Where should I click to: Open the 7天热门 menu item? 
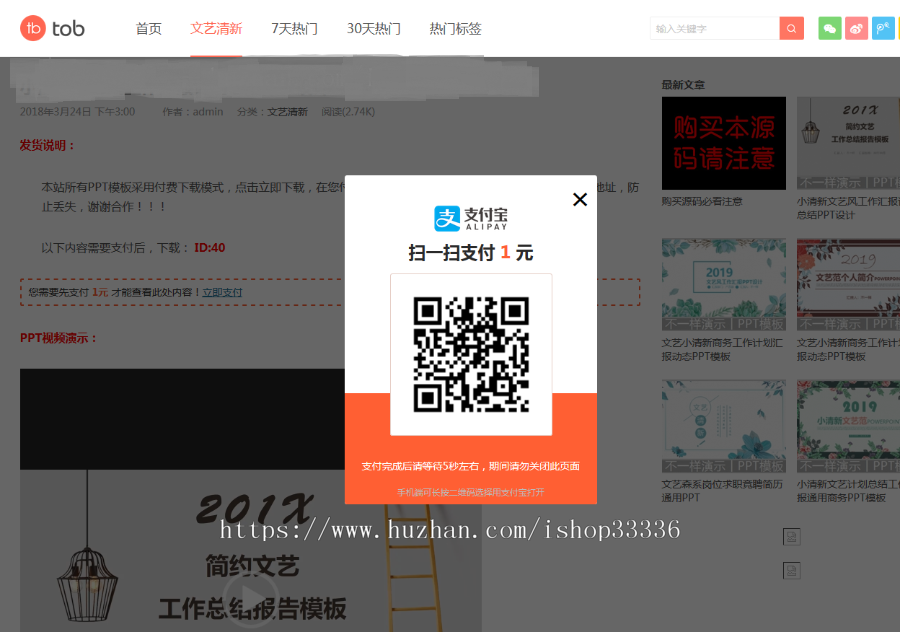coord(294,29)
